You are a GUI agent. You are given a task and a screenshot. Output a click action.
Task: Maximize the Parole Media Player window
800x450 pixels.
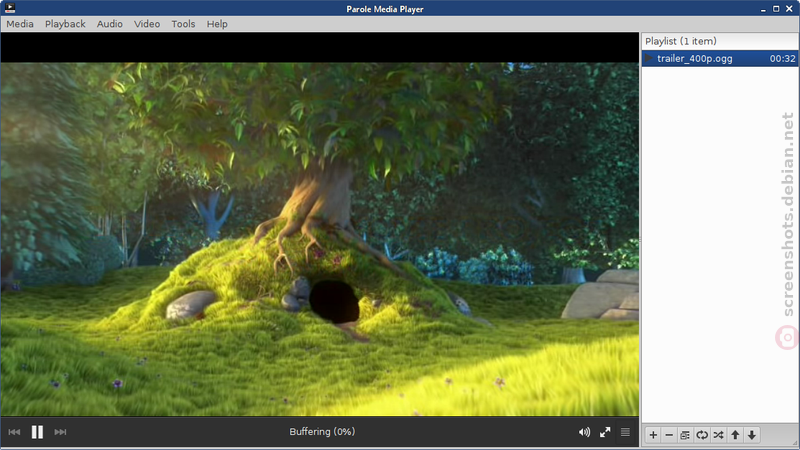(776, 9)
